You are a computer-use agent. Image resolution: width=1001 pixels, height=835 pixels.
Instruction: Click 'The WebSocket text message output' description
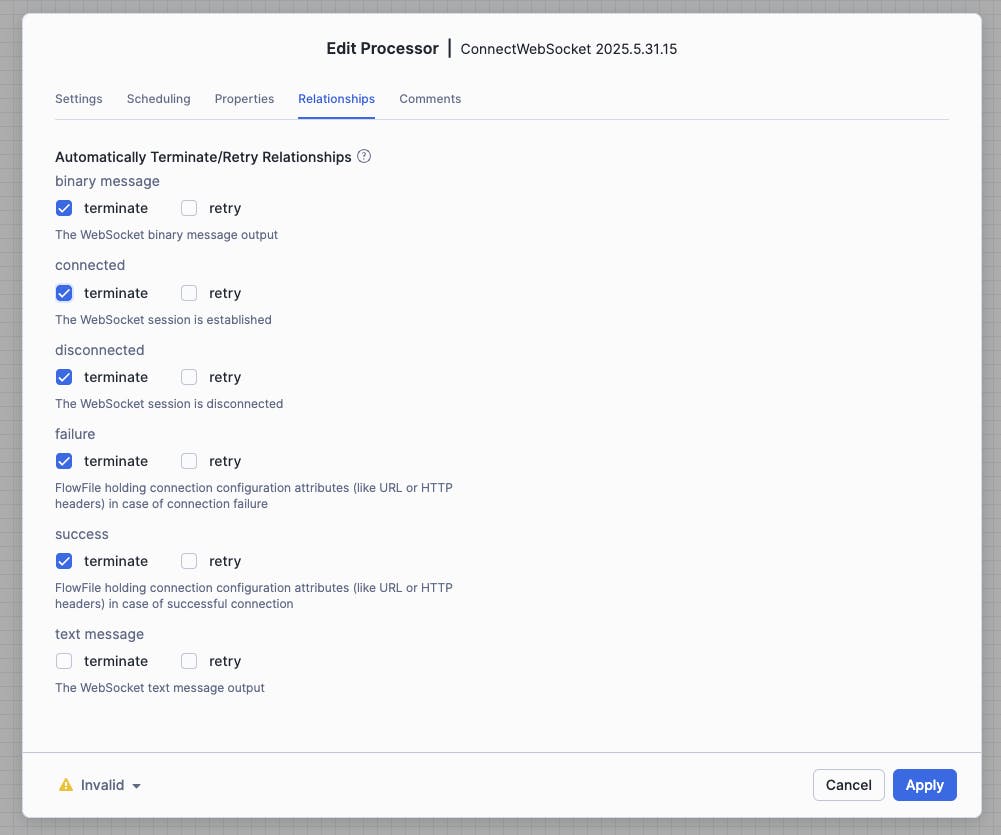160,688
